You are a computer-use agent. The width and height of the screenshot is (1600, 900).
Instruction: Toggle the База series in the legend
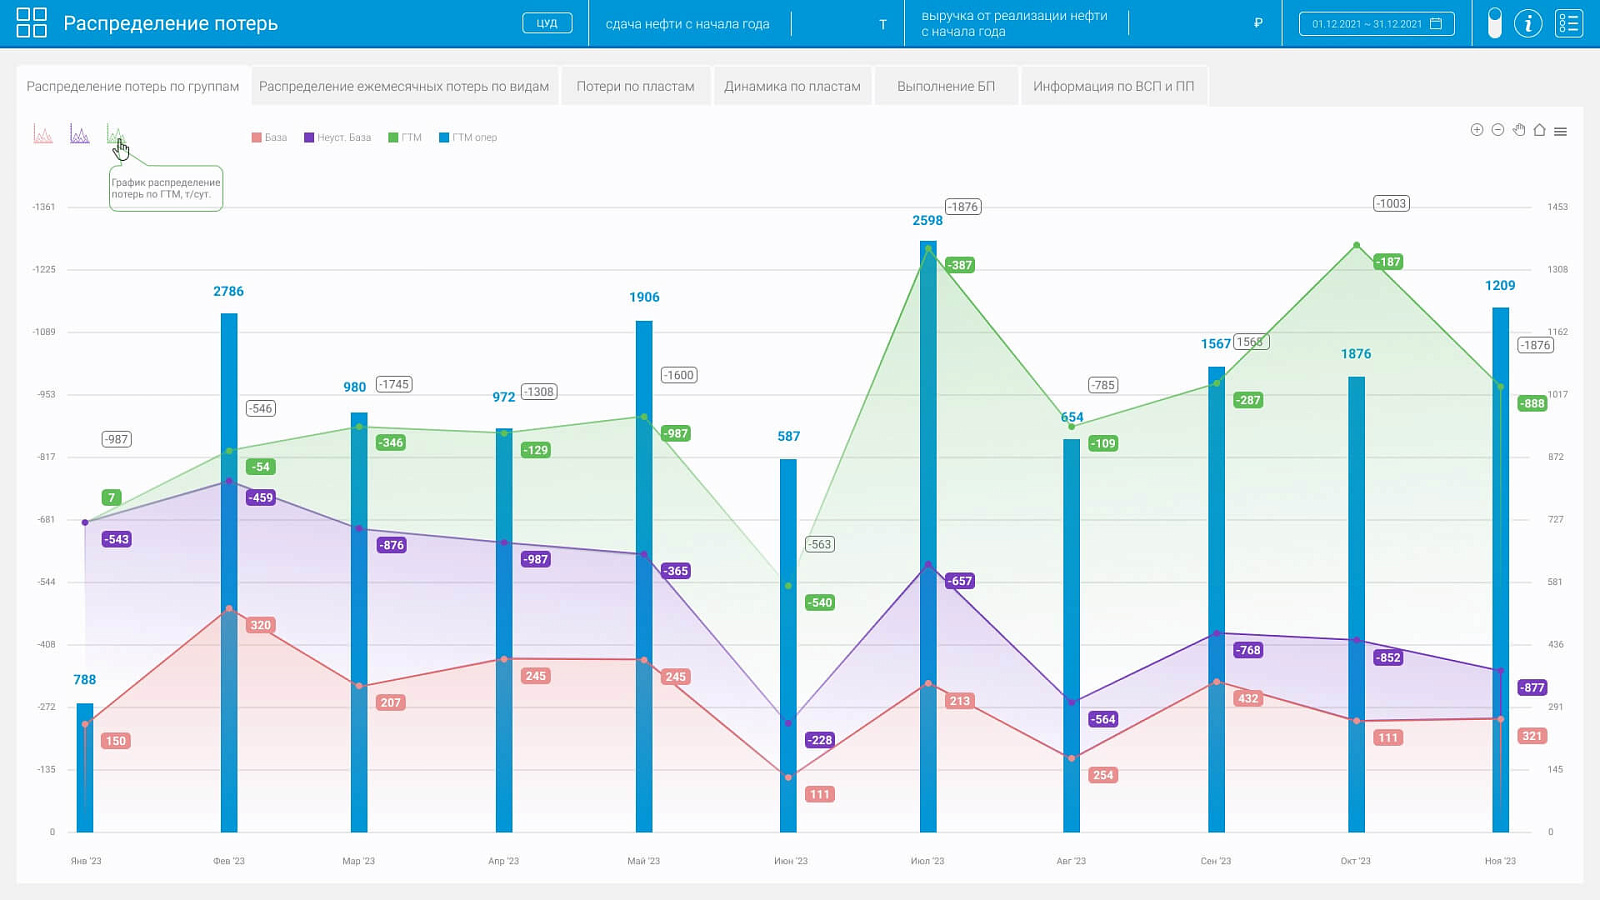(x=269, y=138)
